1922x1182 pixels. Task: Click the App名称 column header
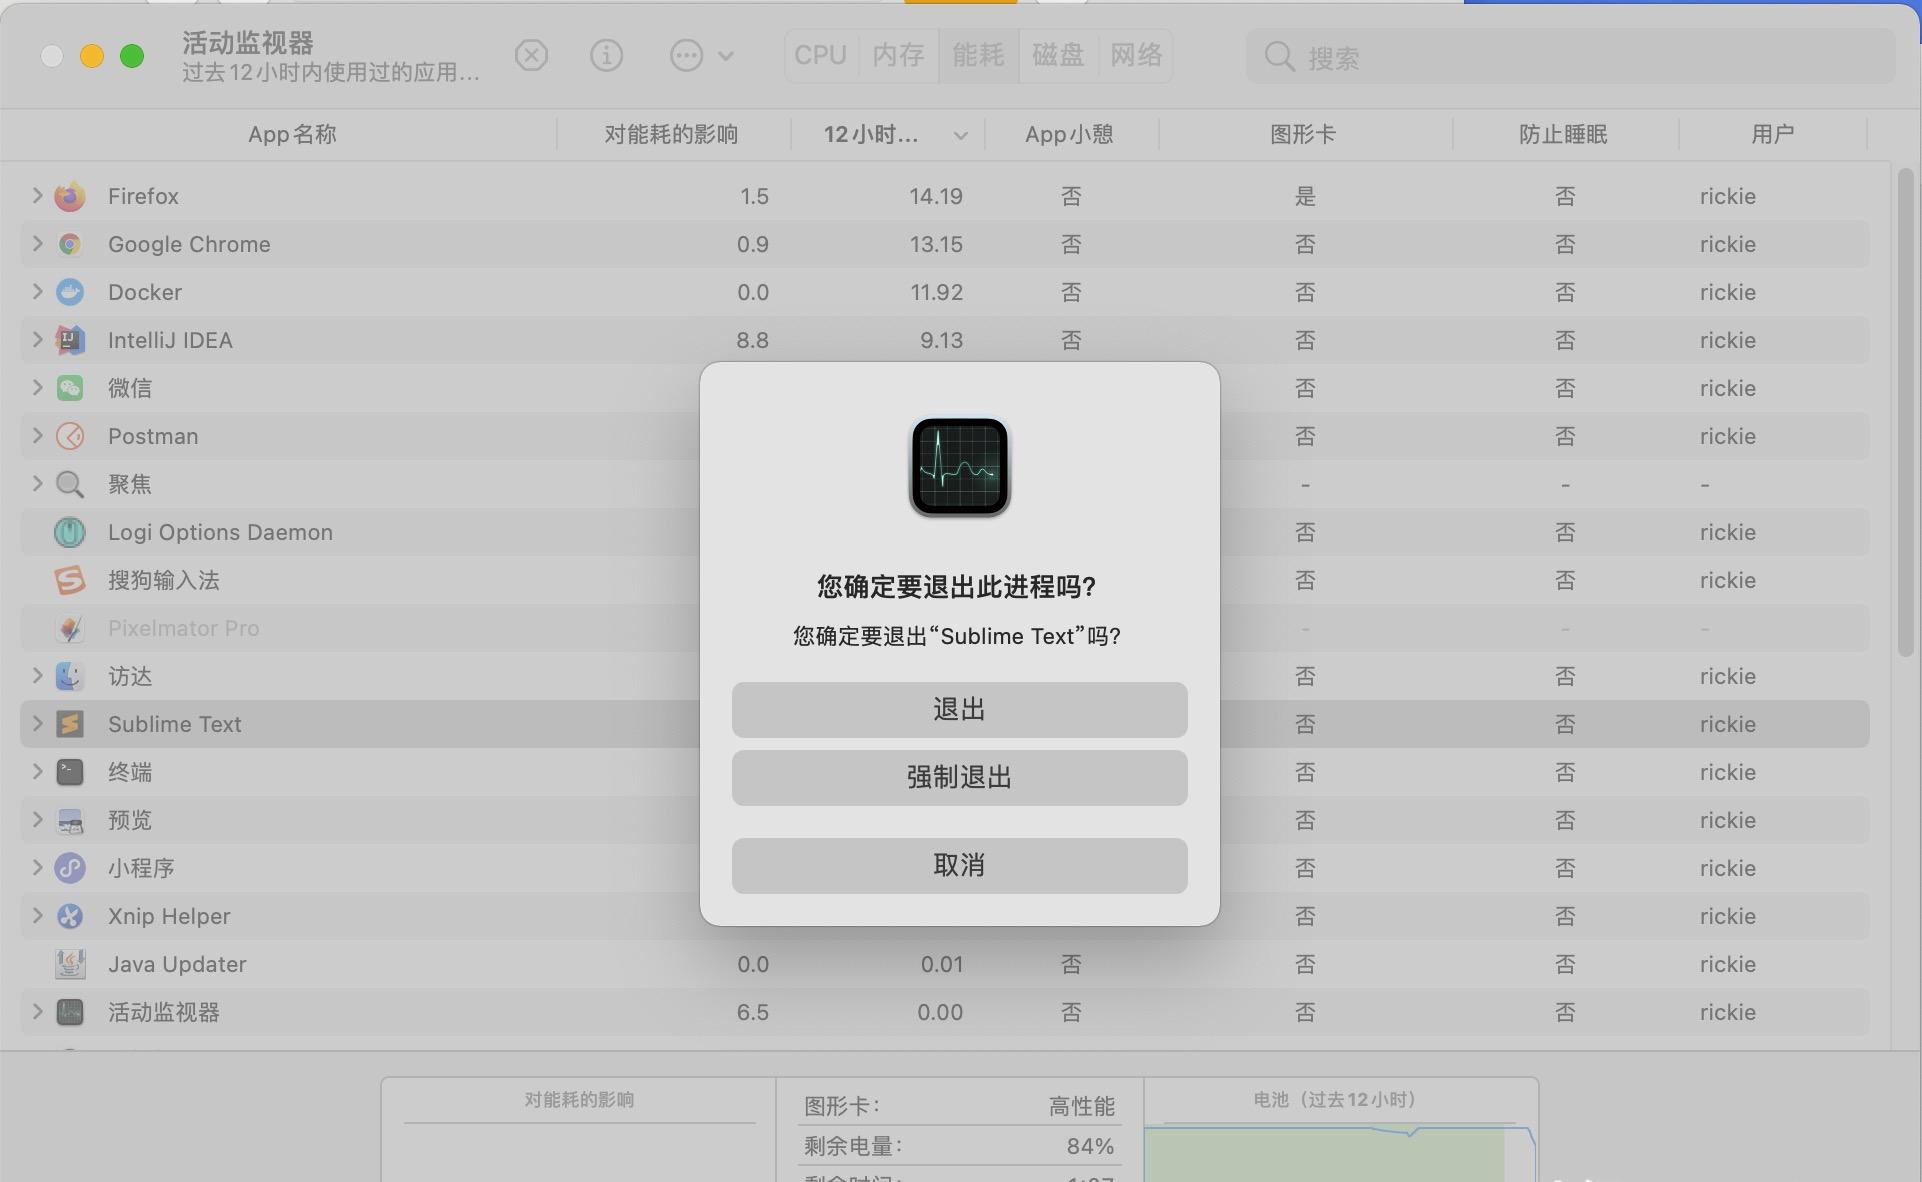292,134
